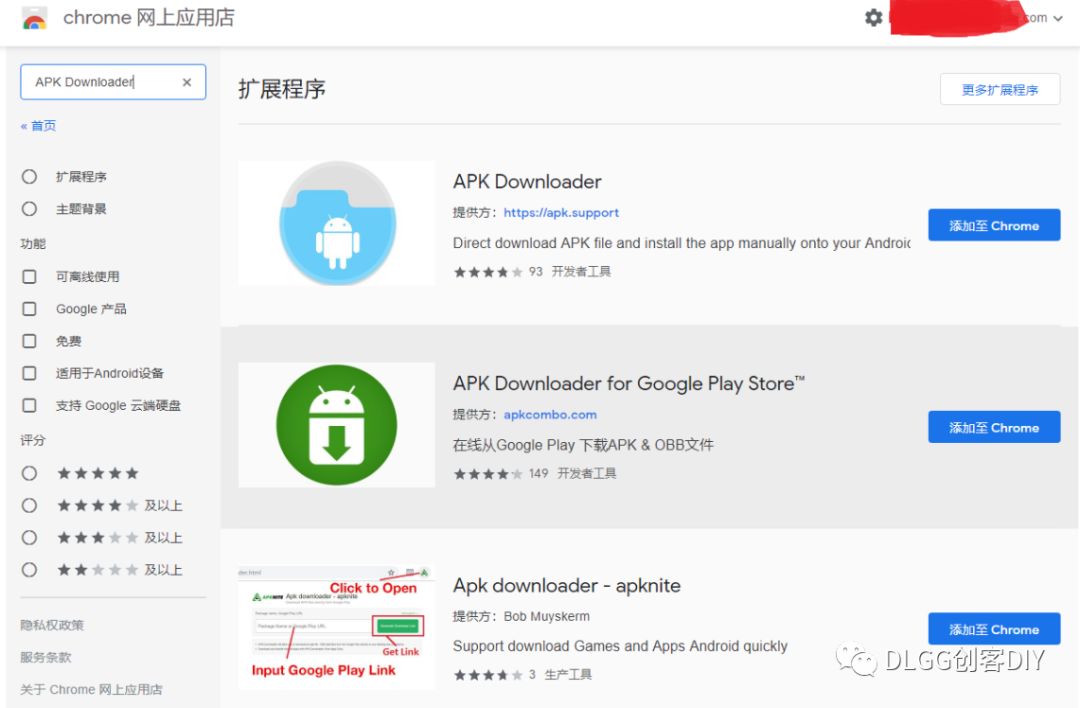The height and width of the screenshot is (708, 1080).
Task: Clear the search box with the X
Action: coord(187,82)
